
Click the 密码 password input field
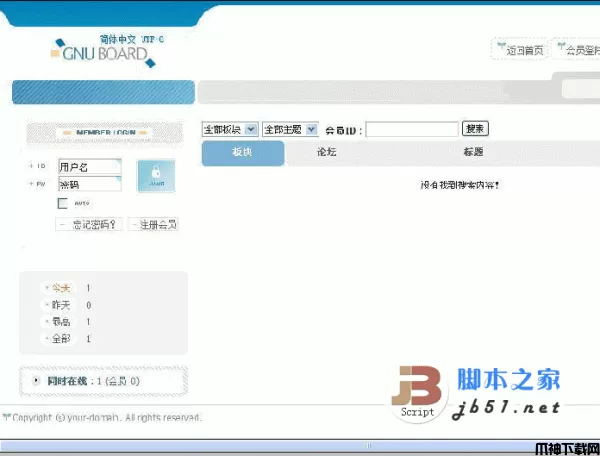[x=90, y=184]
